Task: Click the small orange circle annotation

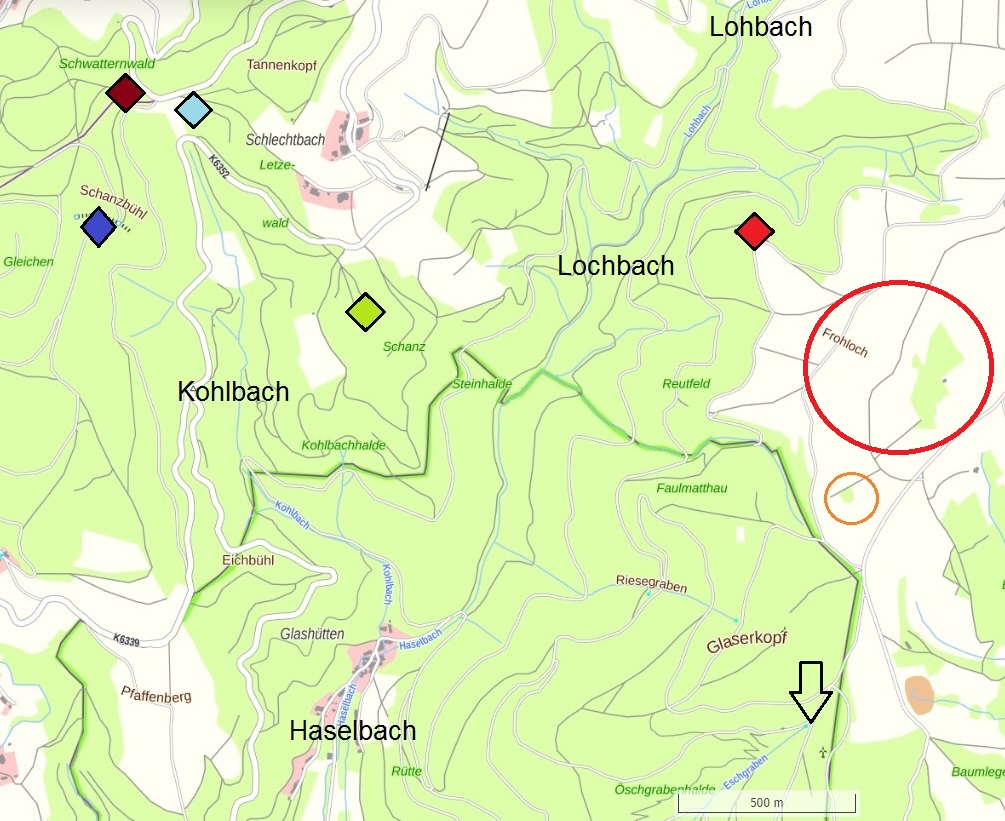Action: (x=851, y=498)
